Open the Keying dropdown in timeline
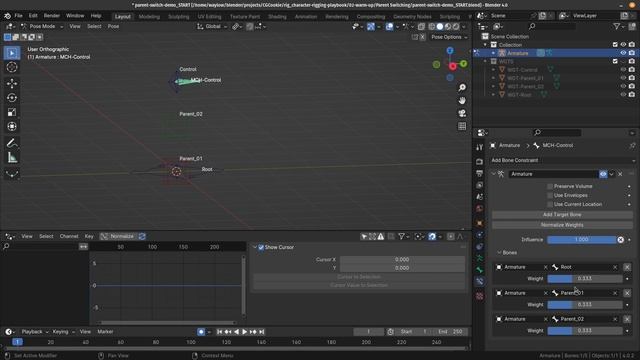640x360 pixels. 62,332
